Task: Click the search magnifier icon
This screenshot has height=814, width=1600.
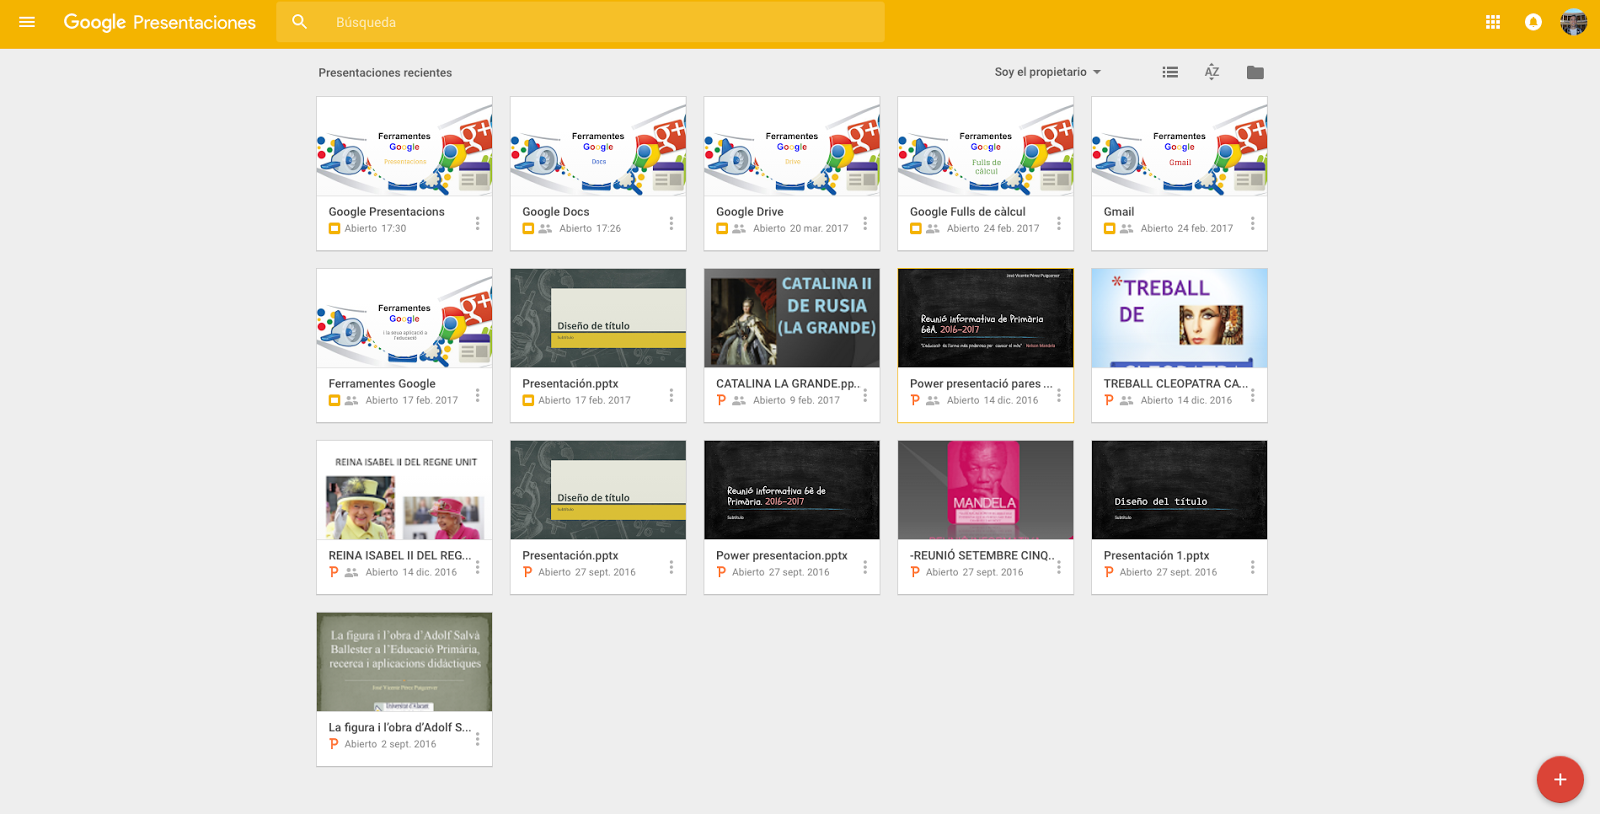Action: click(x=299, y=22)
